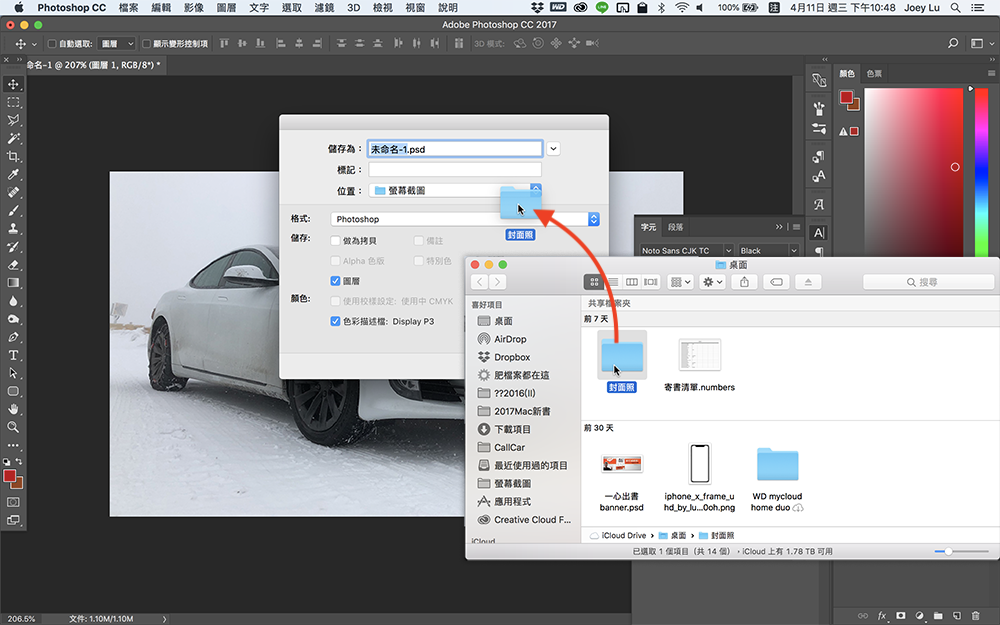Open the 位置 location dropdown
The height and width of the screenshot is (625, 1000).
point(455,191)
